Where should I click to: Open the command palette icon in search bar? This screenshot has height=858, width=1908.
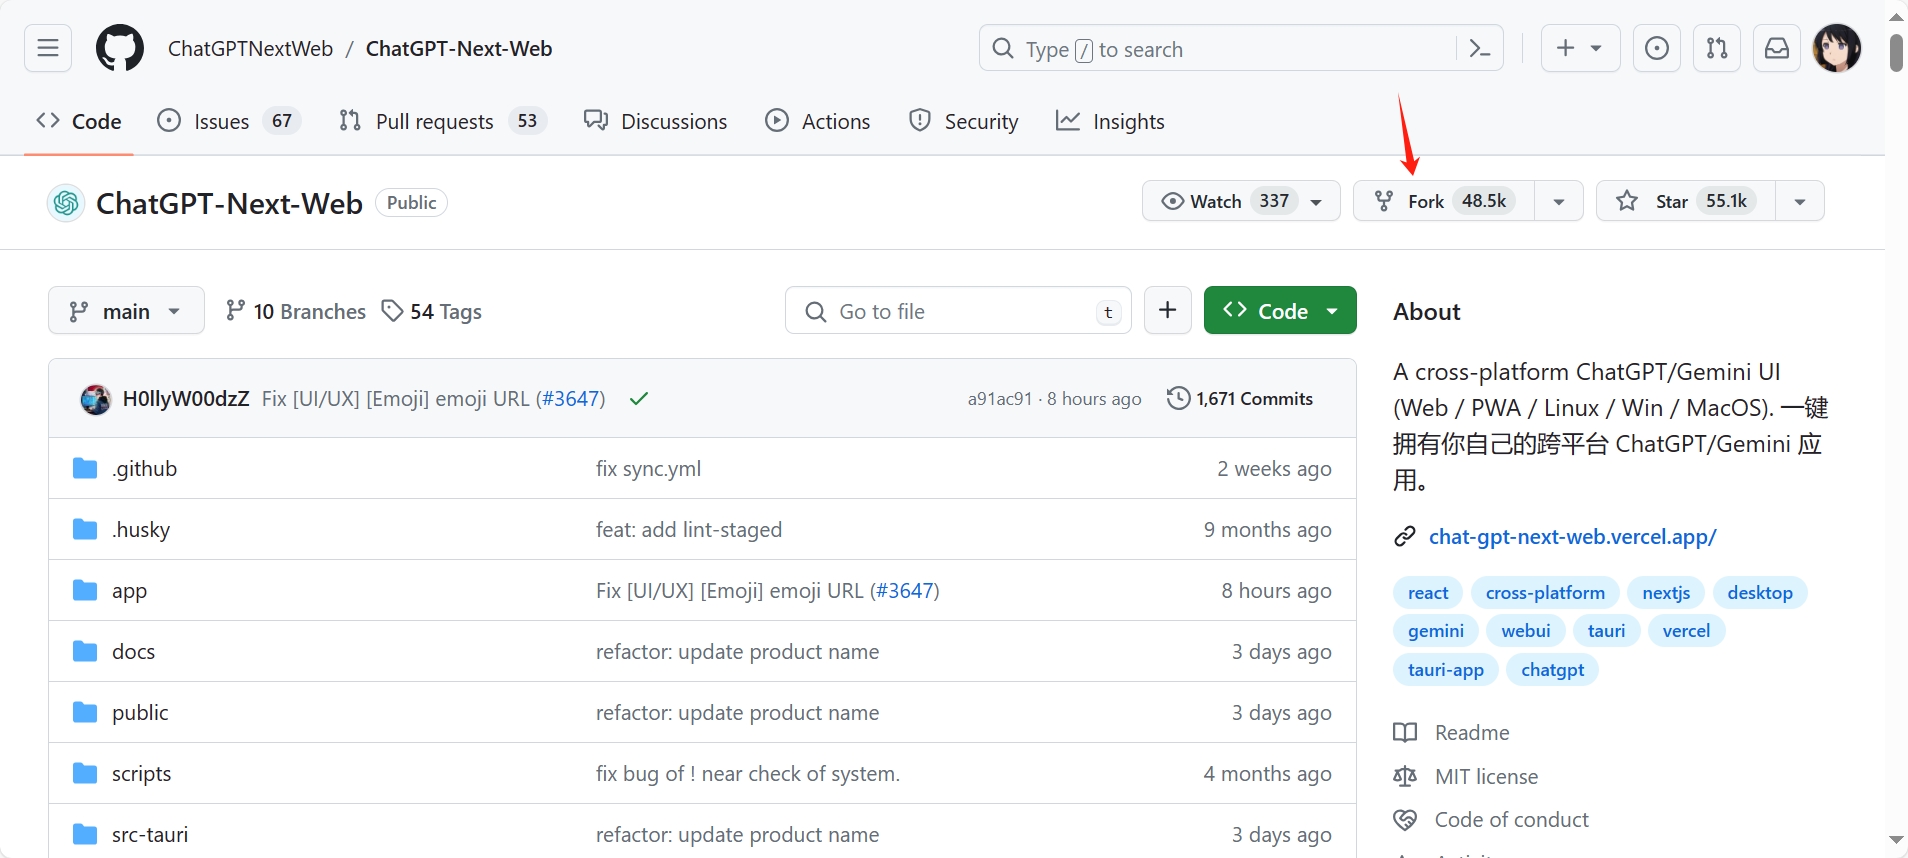pyautogui.click(x=1480, y=48)
